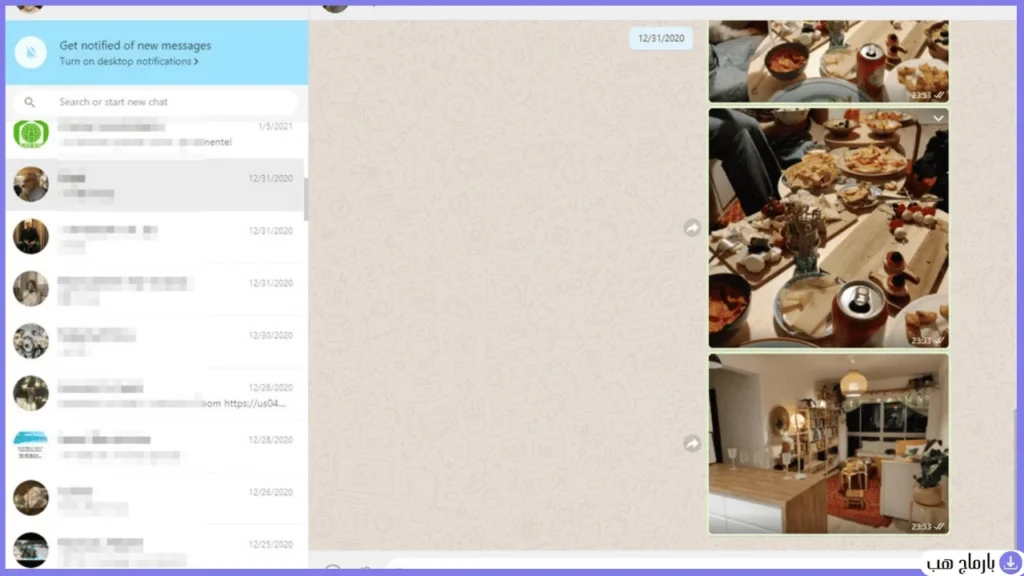1024x576 pixels.
Task: Open the food table photo with the chevron
Action: 829,228
